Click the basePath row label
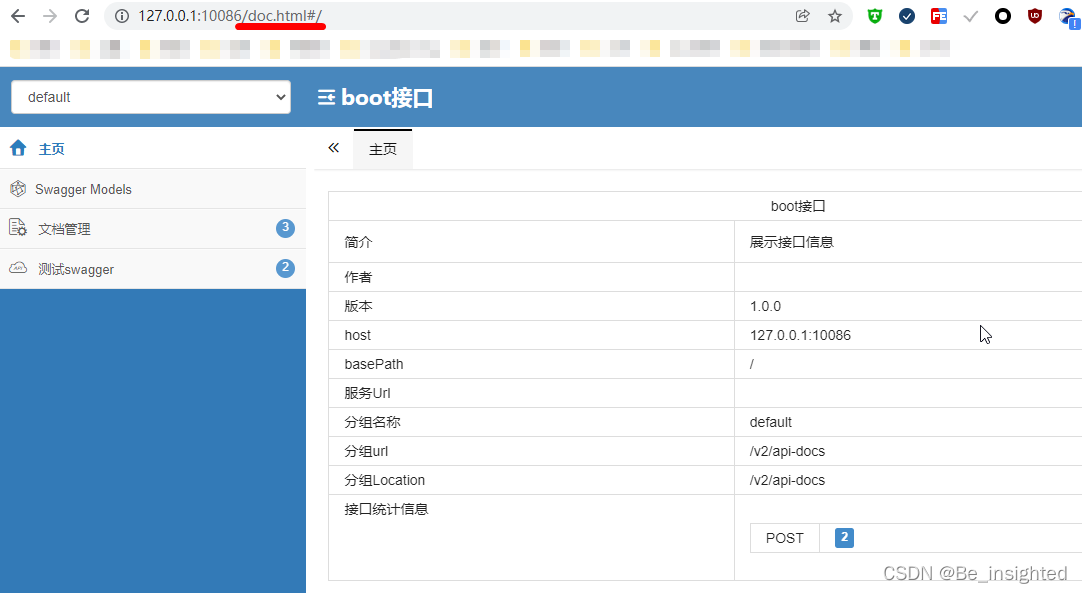The height and width of the screenshot is (593, 1082). pyautogui.click(x=373, y=364)
